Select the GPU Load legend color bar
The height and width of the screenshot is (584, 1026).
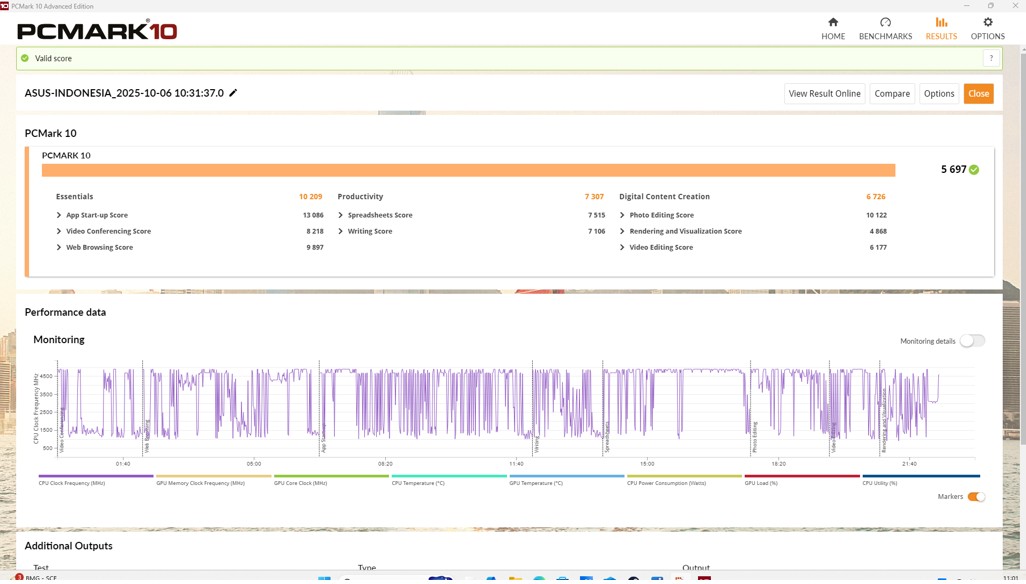tap(802, 476)
